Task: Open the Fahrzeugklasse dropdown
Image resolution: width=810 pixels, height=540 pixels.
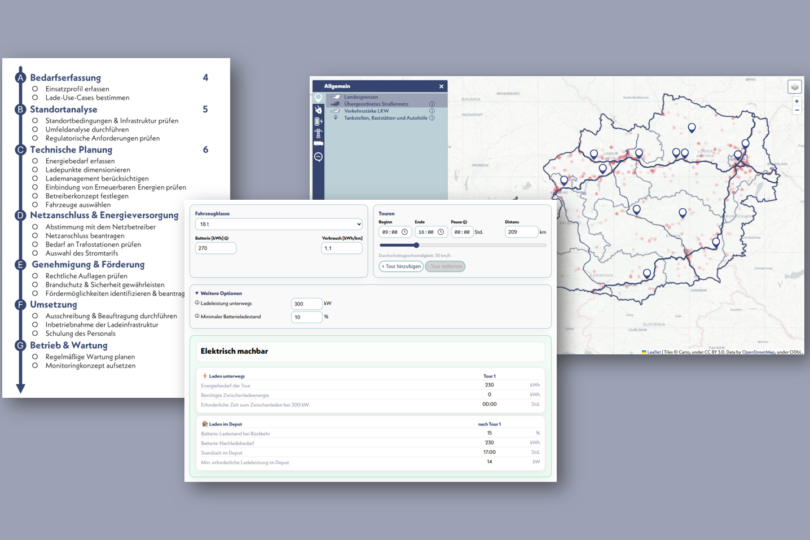Action: pos(277,224)
